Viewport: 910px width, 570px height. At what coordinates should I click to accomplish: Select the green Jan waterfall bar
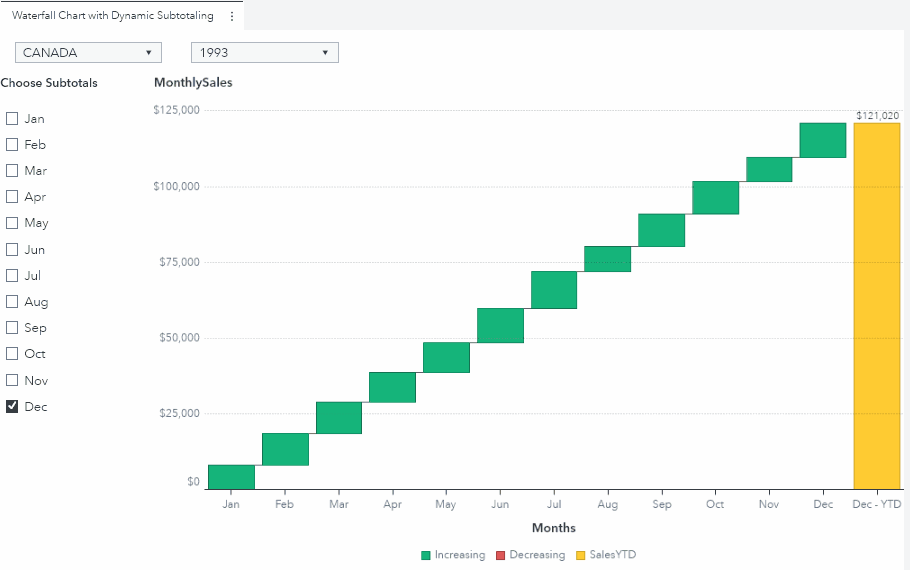(x=231, y=477)
